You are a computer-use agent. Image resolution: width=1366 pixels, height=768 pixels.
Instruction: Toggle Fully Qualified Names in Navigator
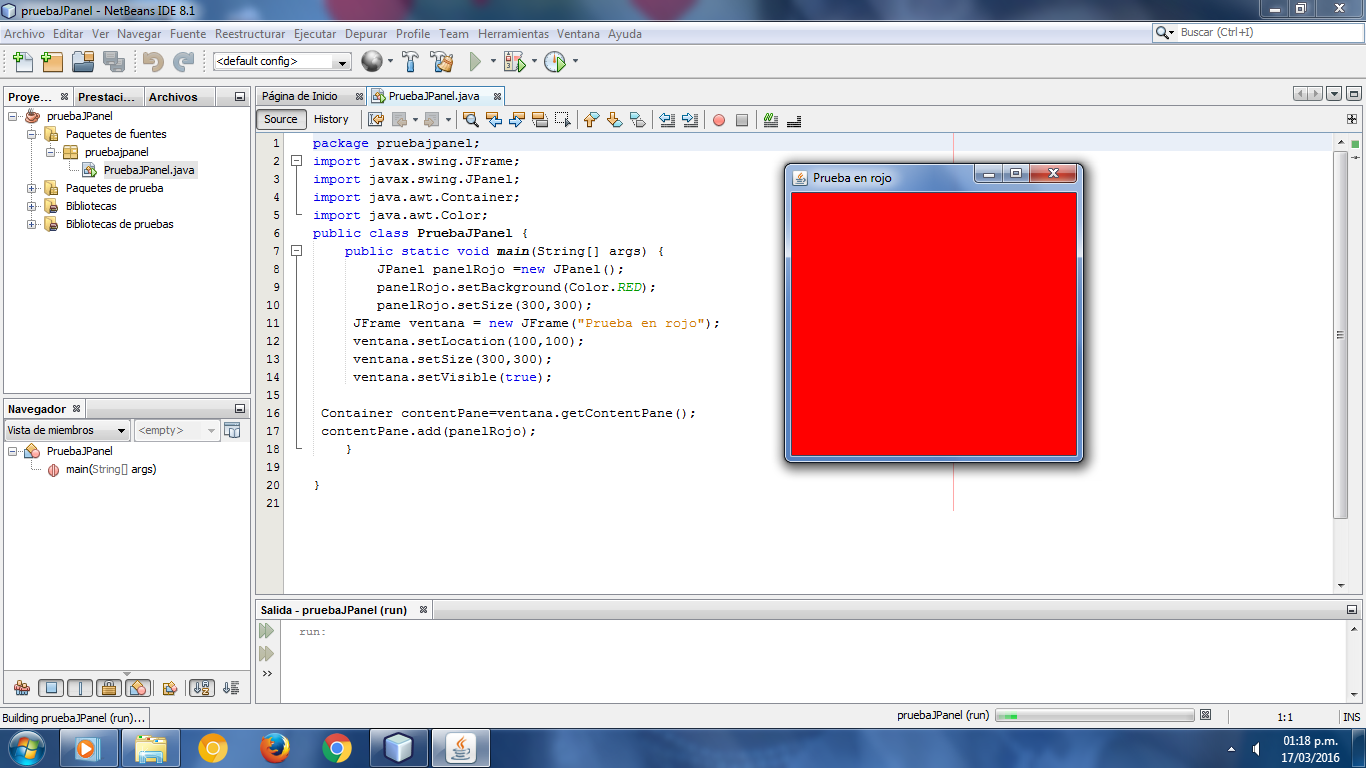pos(170,688)
